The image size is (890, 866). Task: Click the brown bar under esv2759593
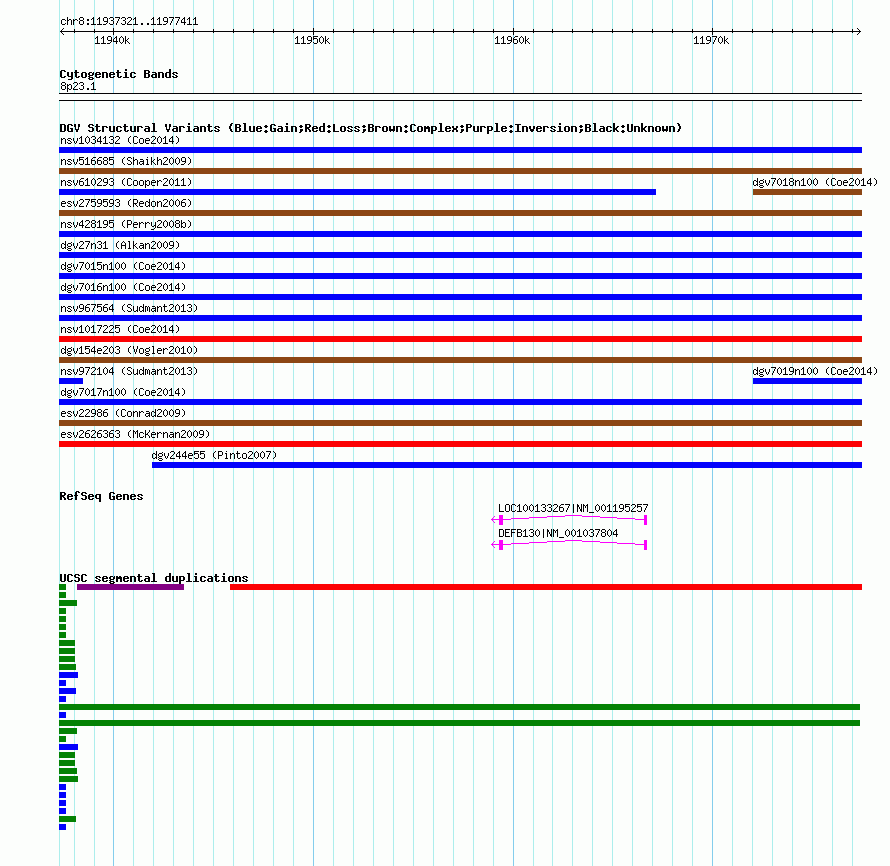click(460, 213)
